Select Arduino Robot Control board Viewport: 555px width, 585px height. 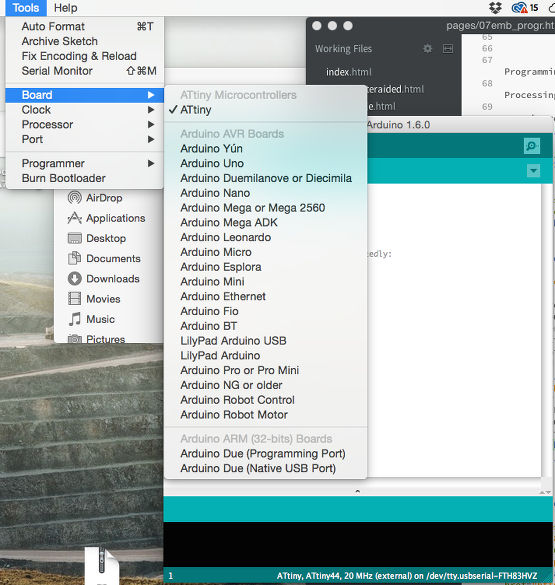click(x=266, y=400)
